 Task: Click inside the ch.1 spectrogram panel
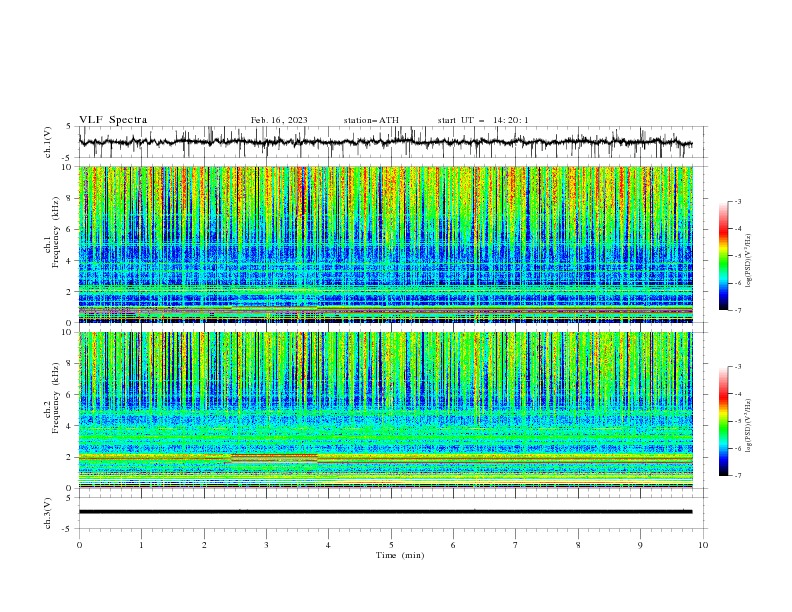point(386,244)
